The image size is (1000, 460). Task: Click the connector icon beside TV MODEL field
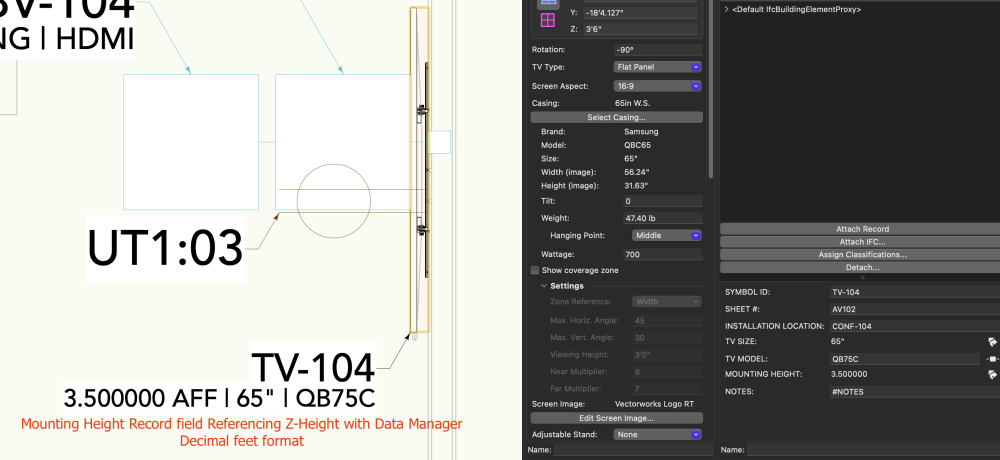coord(992,358)
